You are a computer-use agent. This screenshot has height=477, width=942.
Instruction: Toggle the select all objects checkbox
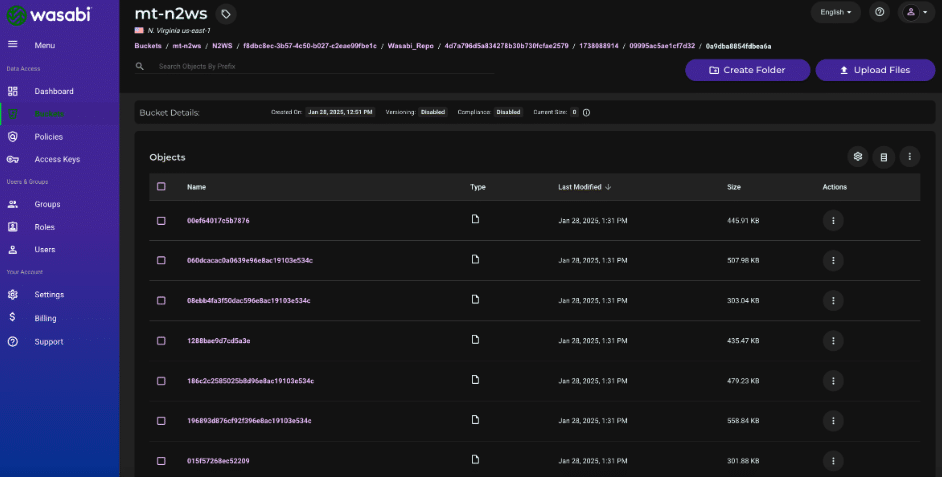161,187
